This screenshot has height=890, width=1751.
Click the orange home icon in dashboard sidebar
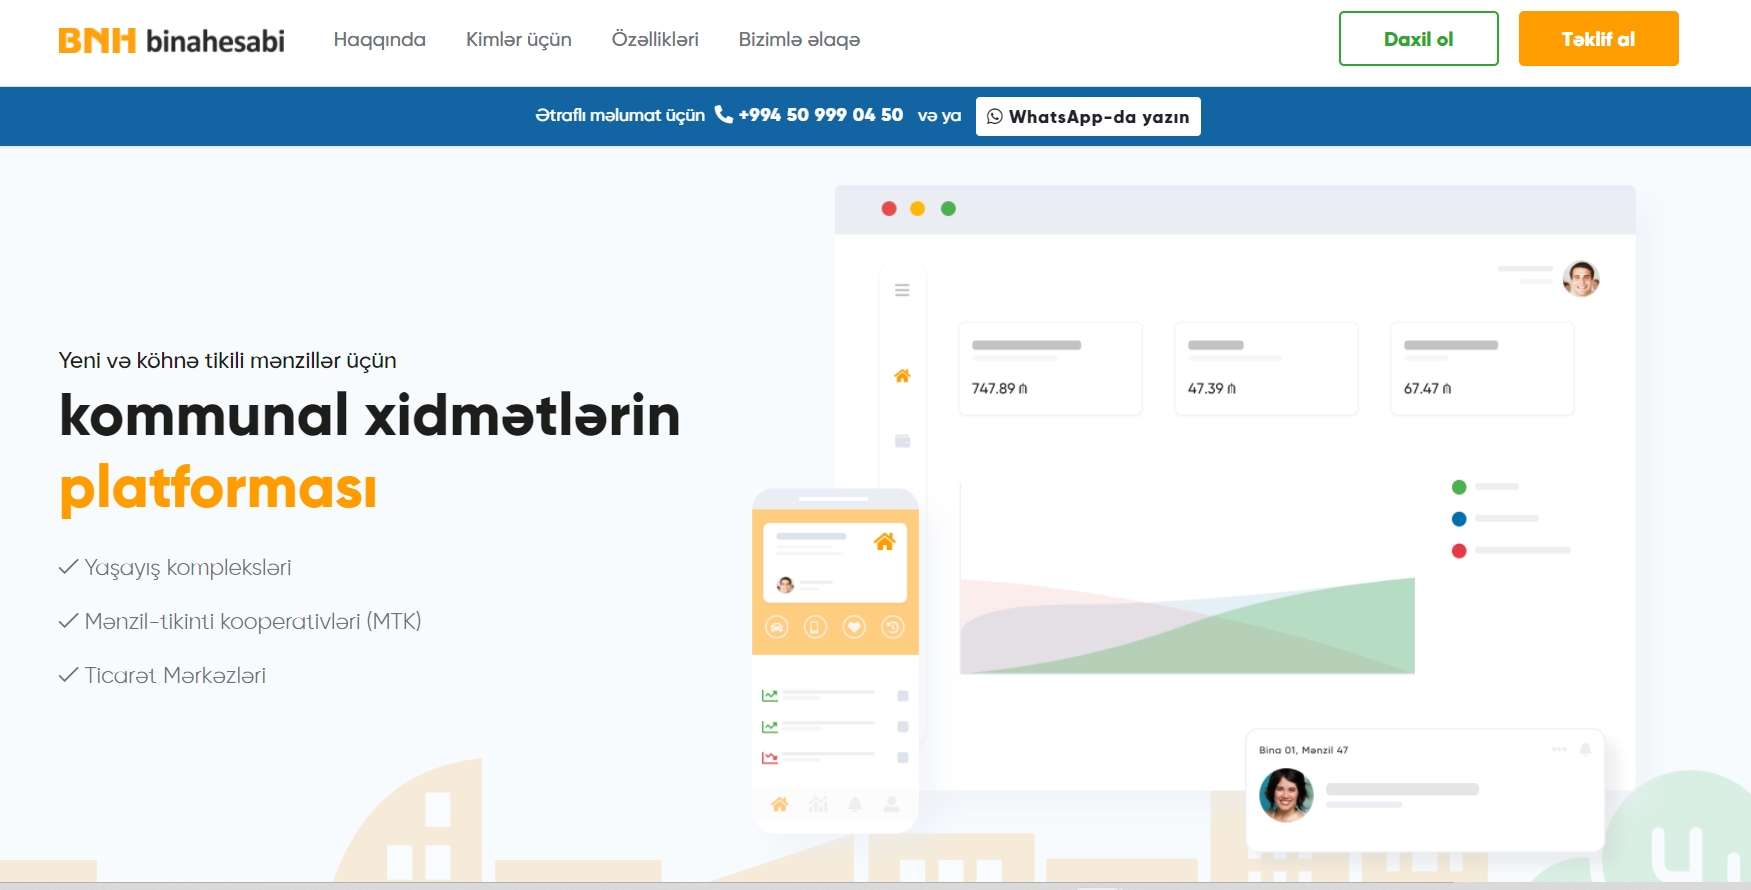click(x=902, y=376)
